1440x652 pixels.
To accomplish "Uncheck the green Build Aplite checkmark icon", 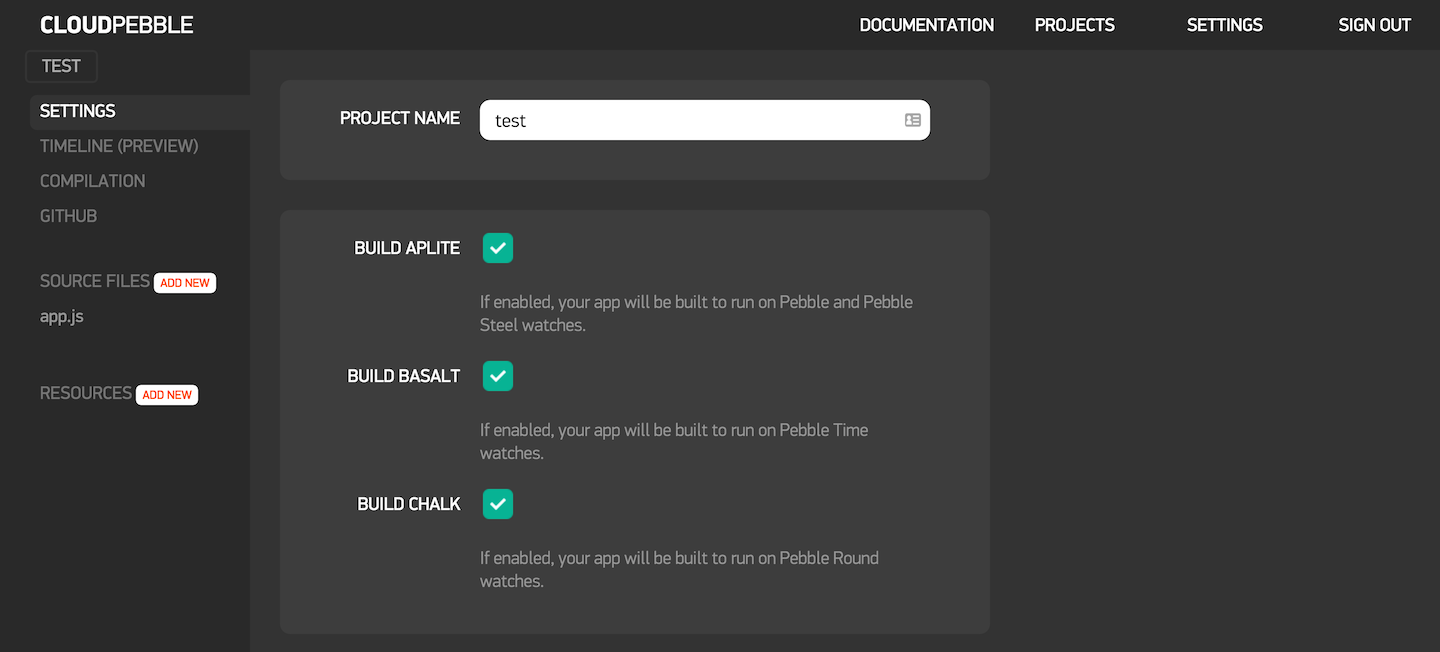I will pyautogui.click(x=497, y=247).
